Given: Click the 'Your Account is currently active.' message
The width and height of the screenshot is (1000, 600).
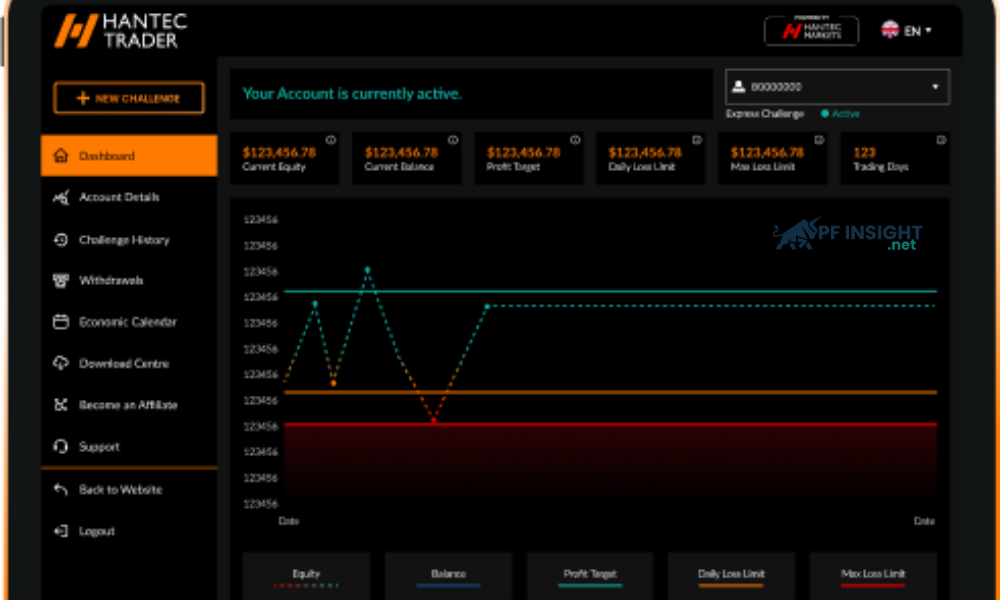Looking at the screenshot, I should tap(352, 94).
